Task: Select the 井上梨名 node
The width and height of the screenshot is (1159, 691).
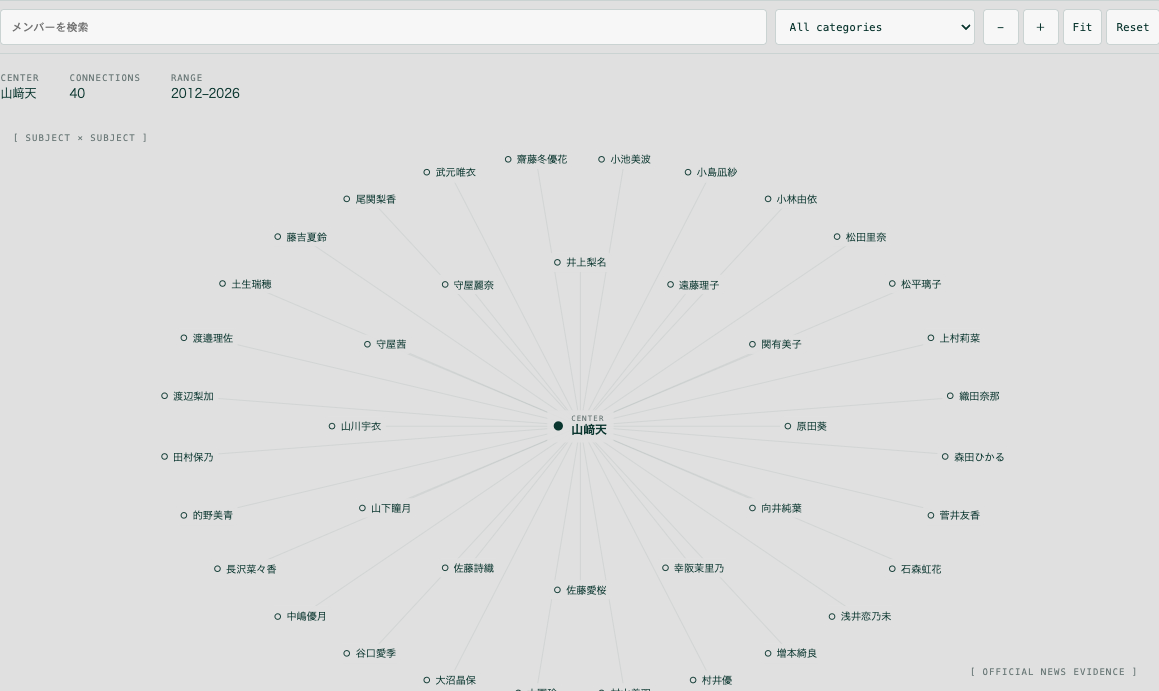Action: (580, 262)
